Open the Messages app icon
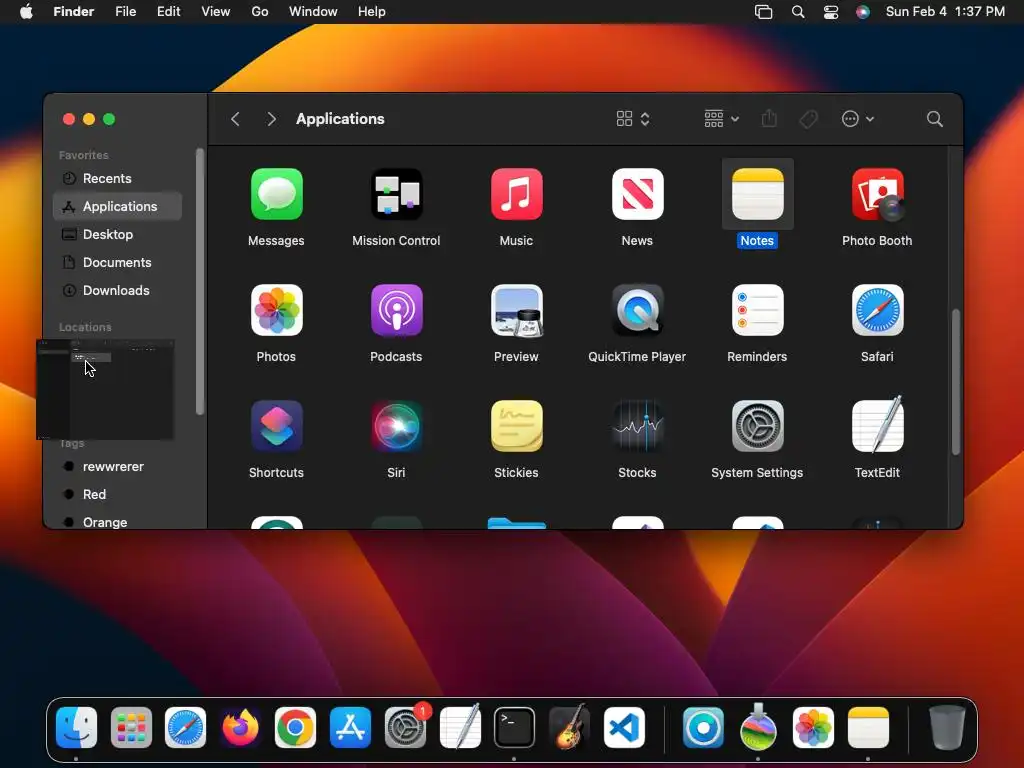 pos(276,194)
